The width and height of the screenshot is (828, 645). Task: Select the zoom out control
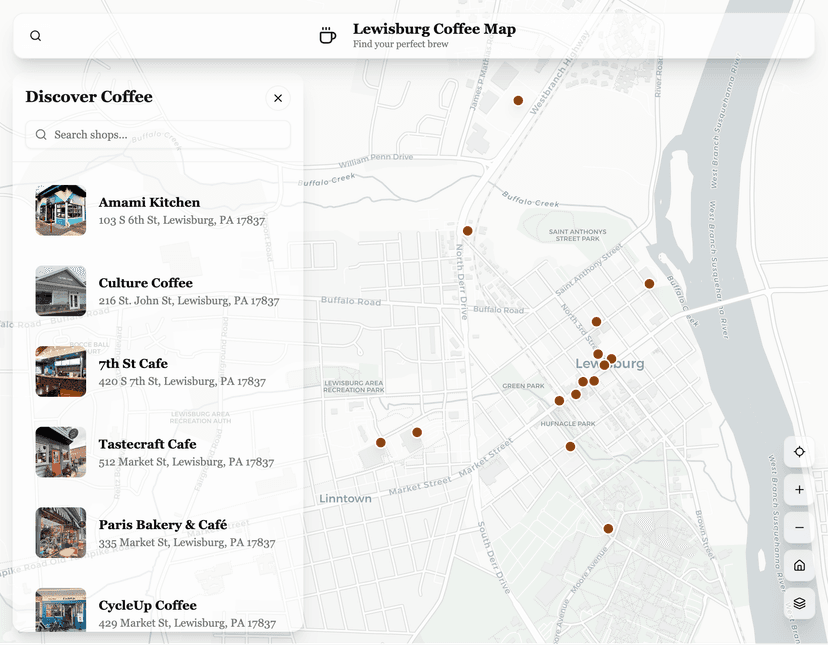799,527
